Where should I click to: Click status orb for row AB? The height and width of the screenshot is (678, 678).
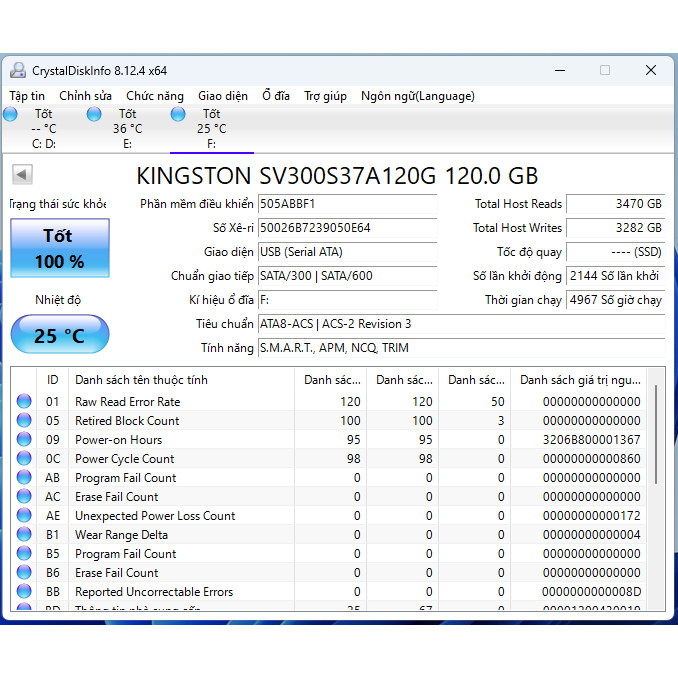(24, 477)
